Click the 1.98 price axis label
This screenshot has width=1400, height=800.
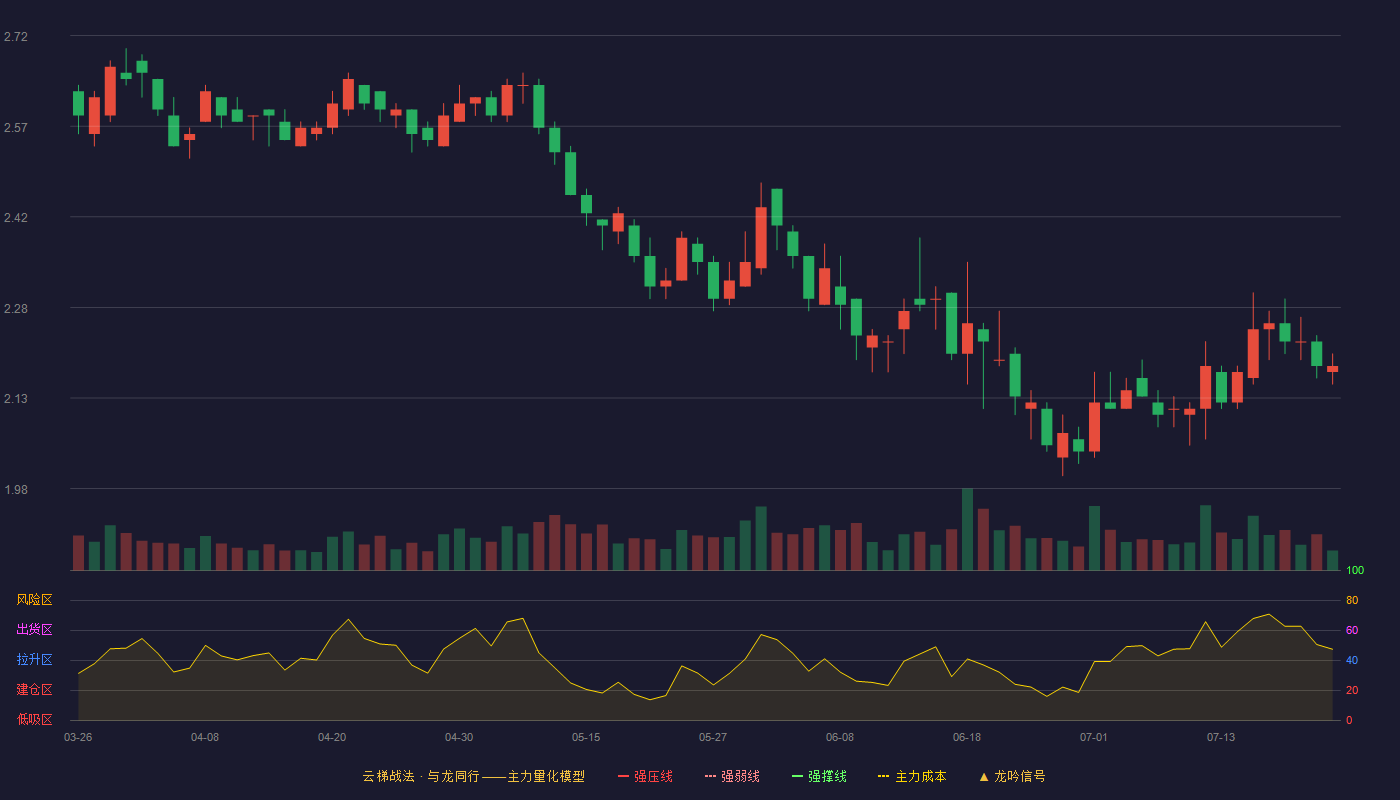16,490
